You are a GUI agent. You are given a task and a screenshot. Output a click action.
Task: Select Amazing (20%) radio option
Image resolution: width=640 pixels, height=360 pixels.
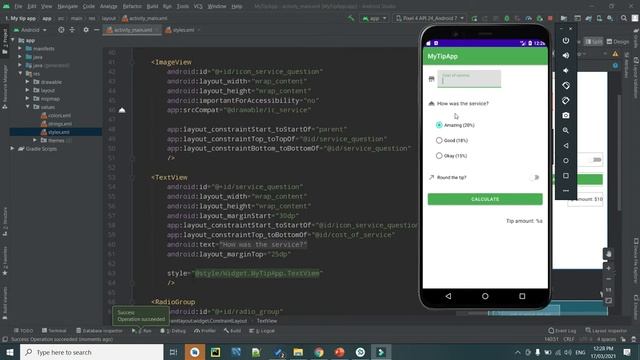455,125
